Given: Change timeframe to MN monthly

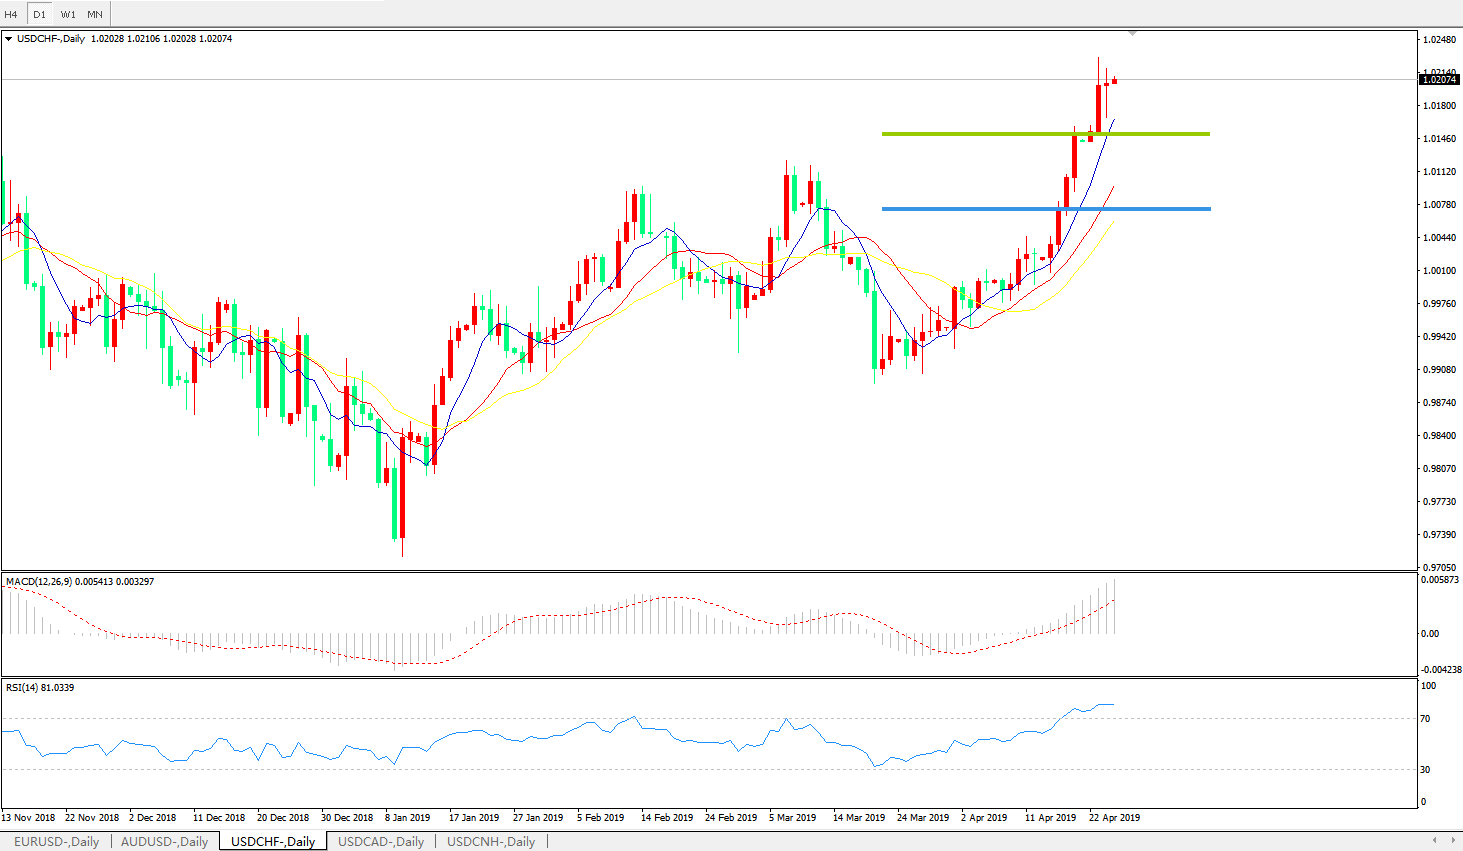Looking at the screenshot, I should pyautogui.click(x=95, y=14).
